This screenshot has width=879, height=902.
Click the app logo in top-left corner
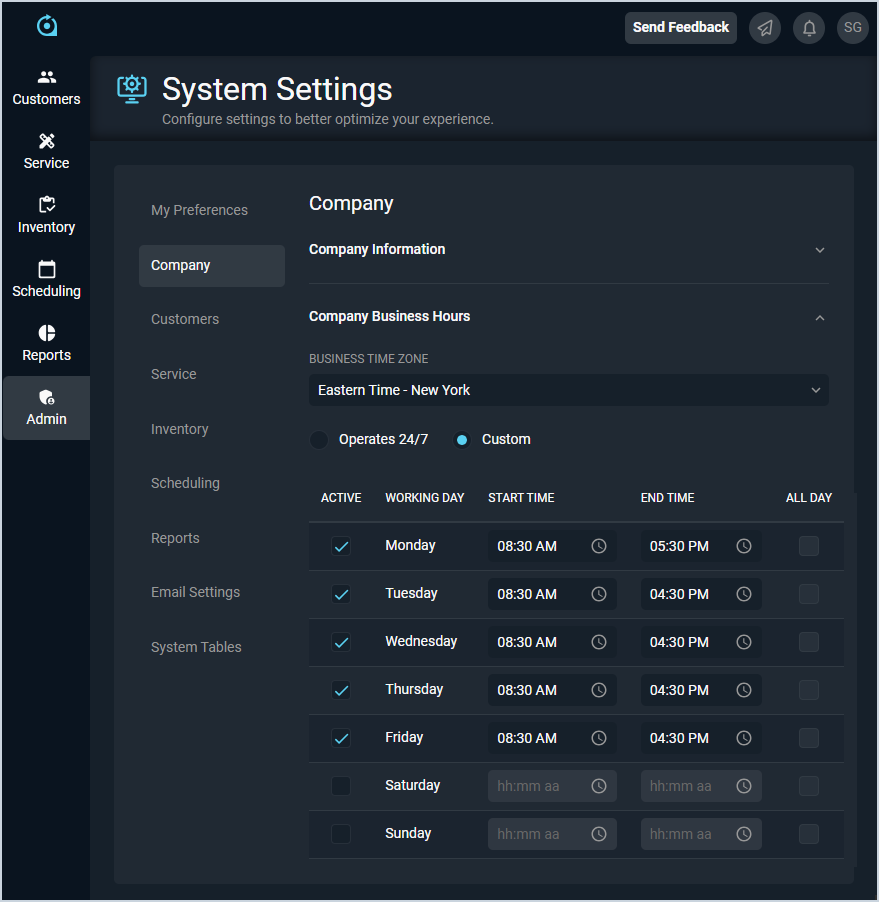[46, 26]
